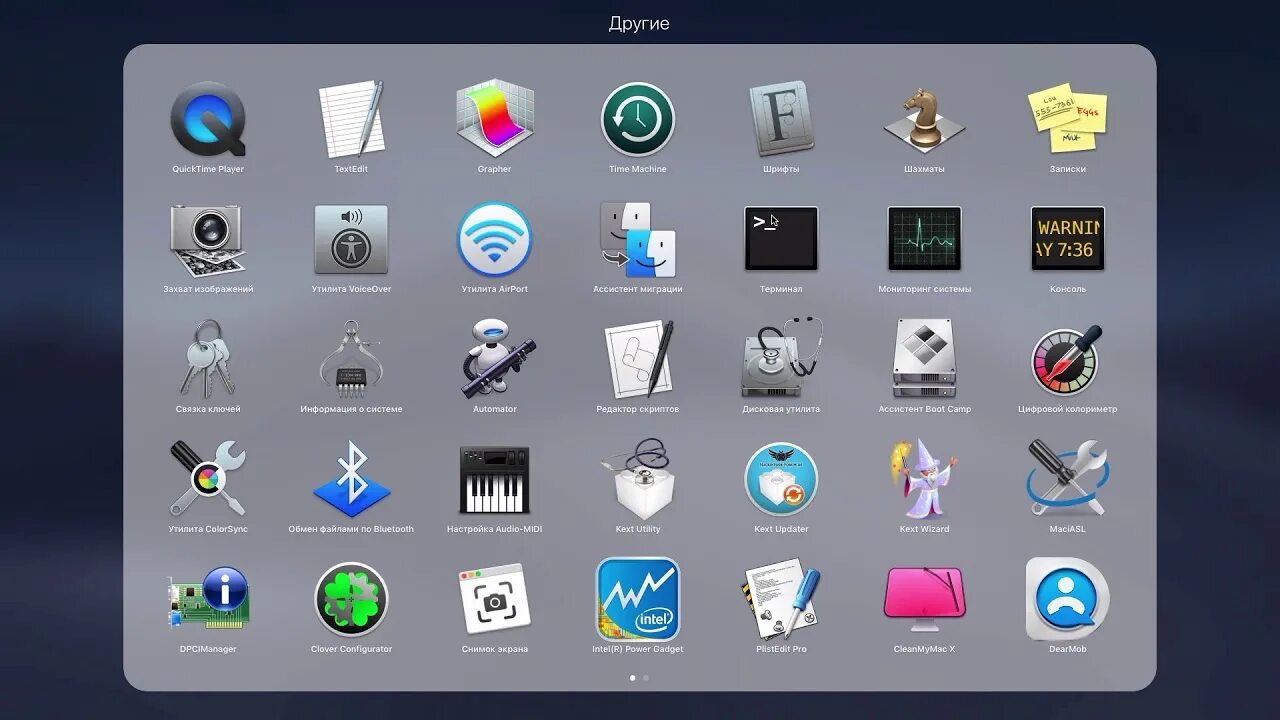Screen dimensions: 1280x720
Task: Launch the Терминал app
Action: coord(781,239)
